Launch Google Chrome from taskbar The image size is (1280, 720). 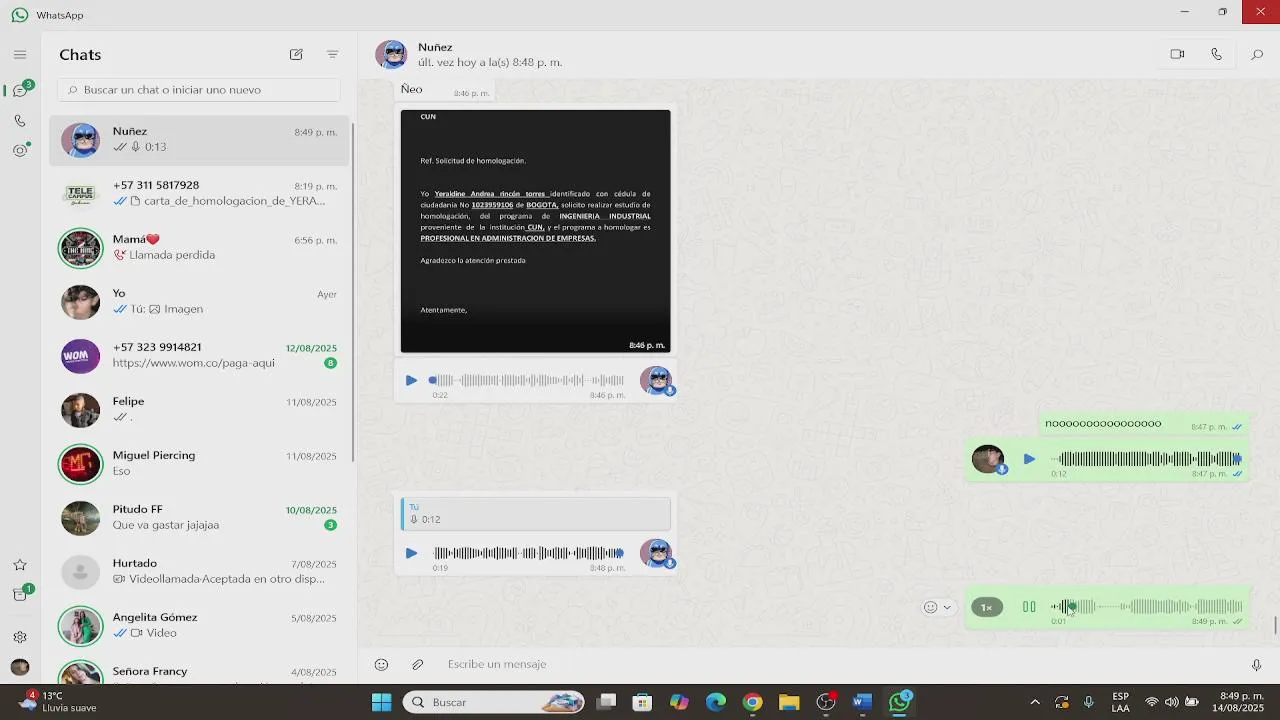[x=752, y=702]
